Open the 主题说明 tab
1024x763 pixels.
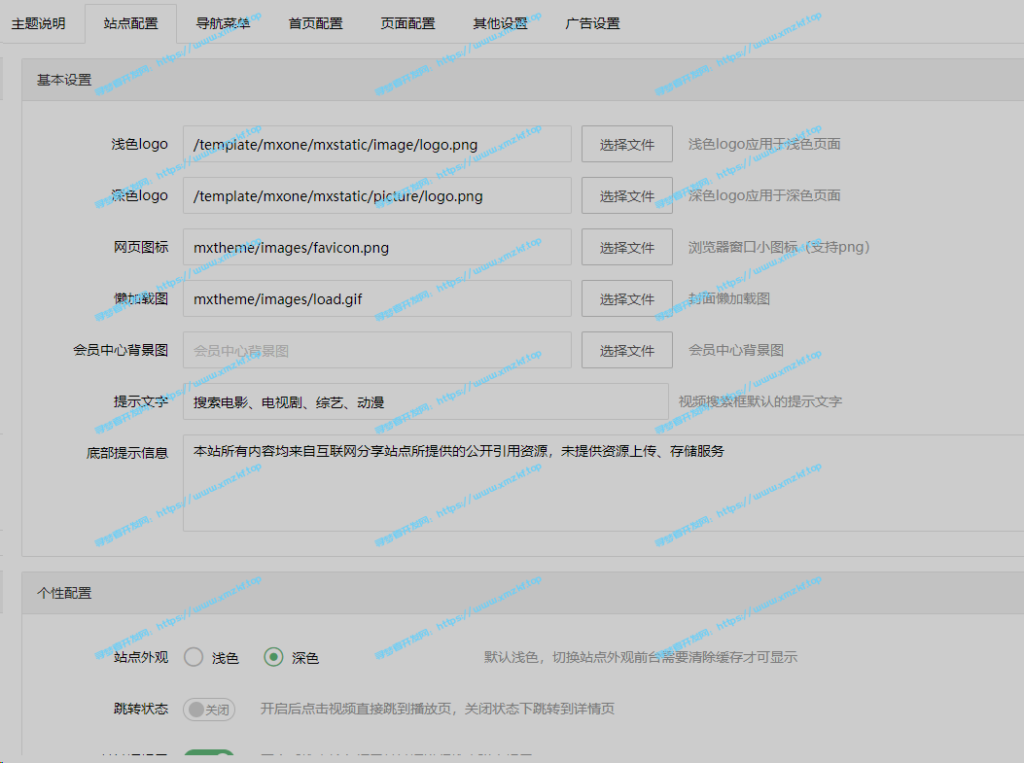[39, 24]
